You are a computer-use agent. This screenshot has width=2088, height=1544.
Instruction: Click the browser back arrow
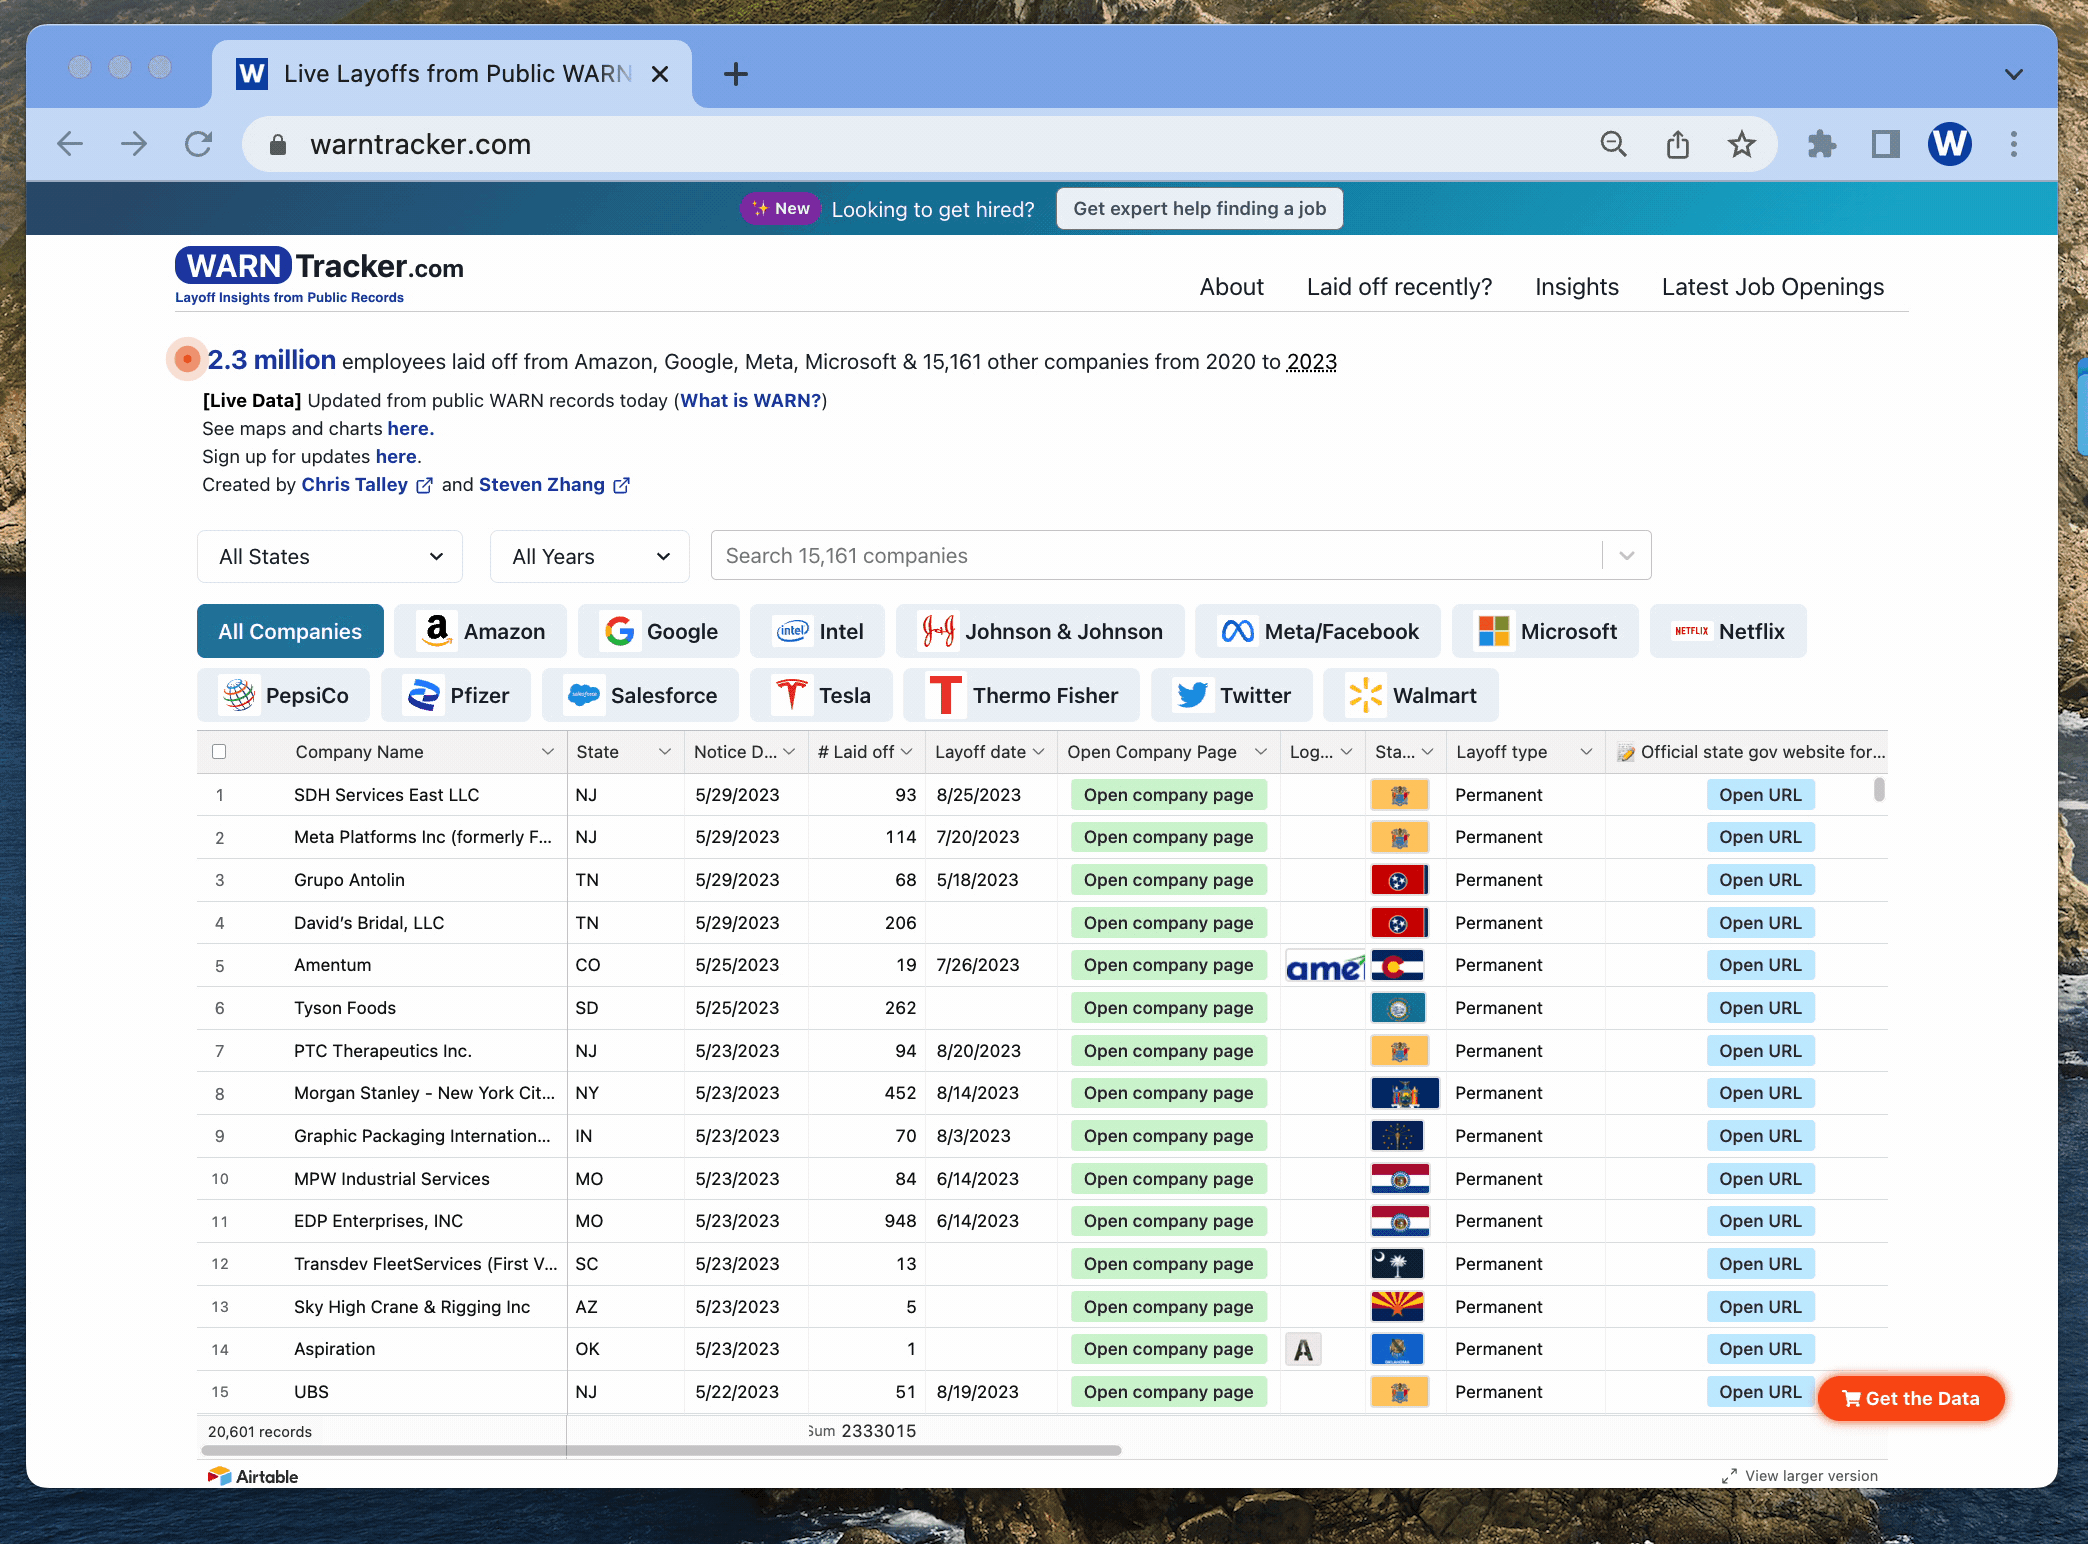pos(70,144)
